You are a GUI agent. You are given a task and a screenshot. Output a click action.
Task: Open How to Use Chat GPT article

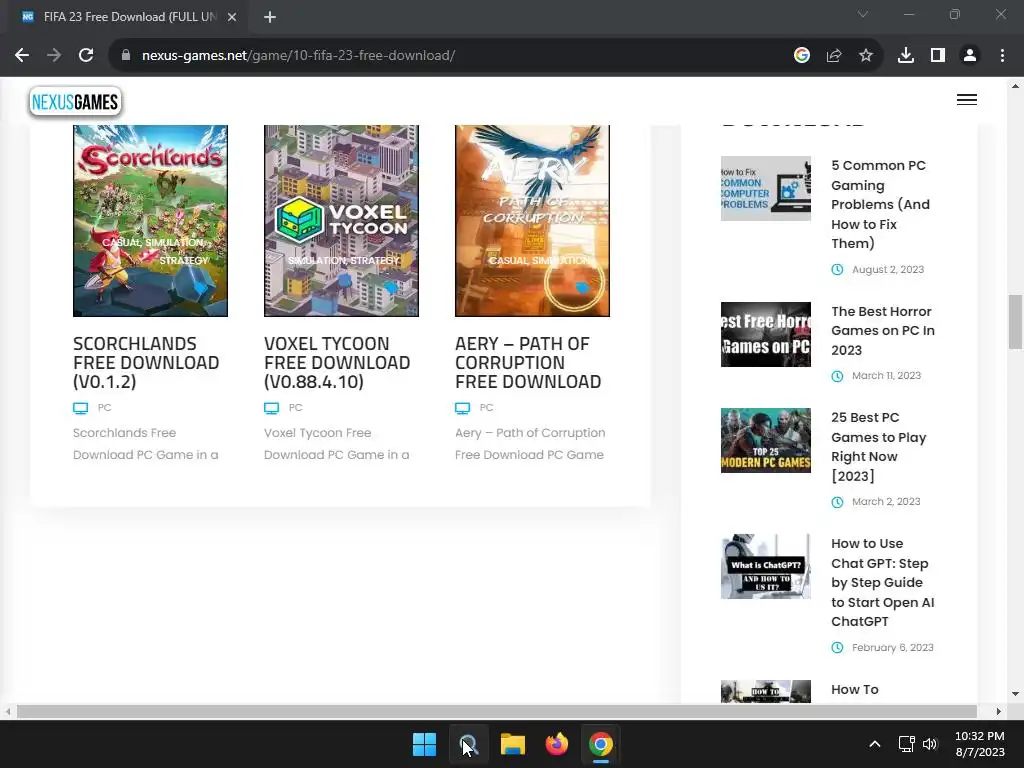(x=883, y=583)
